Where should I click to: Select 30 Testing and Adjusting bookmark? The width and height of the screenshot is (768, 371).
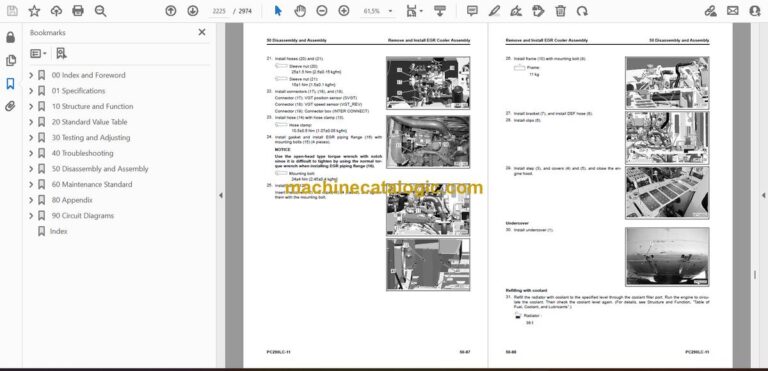[x=91, y=138]
